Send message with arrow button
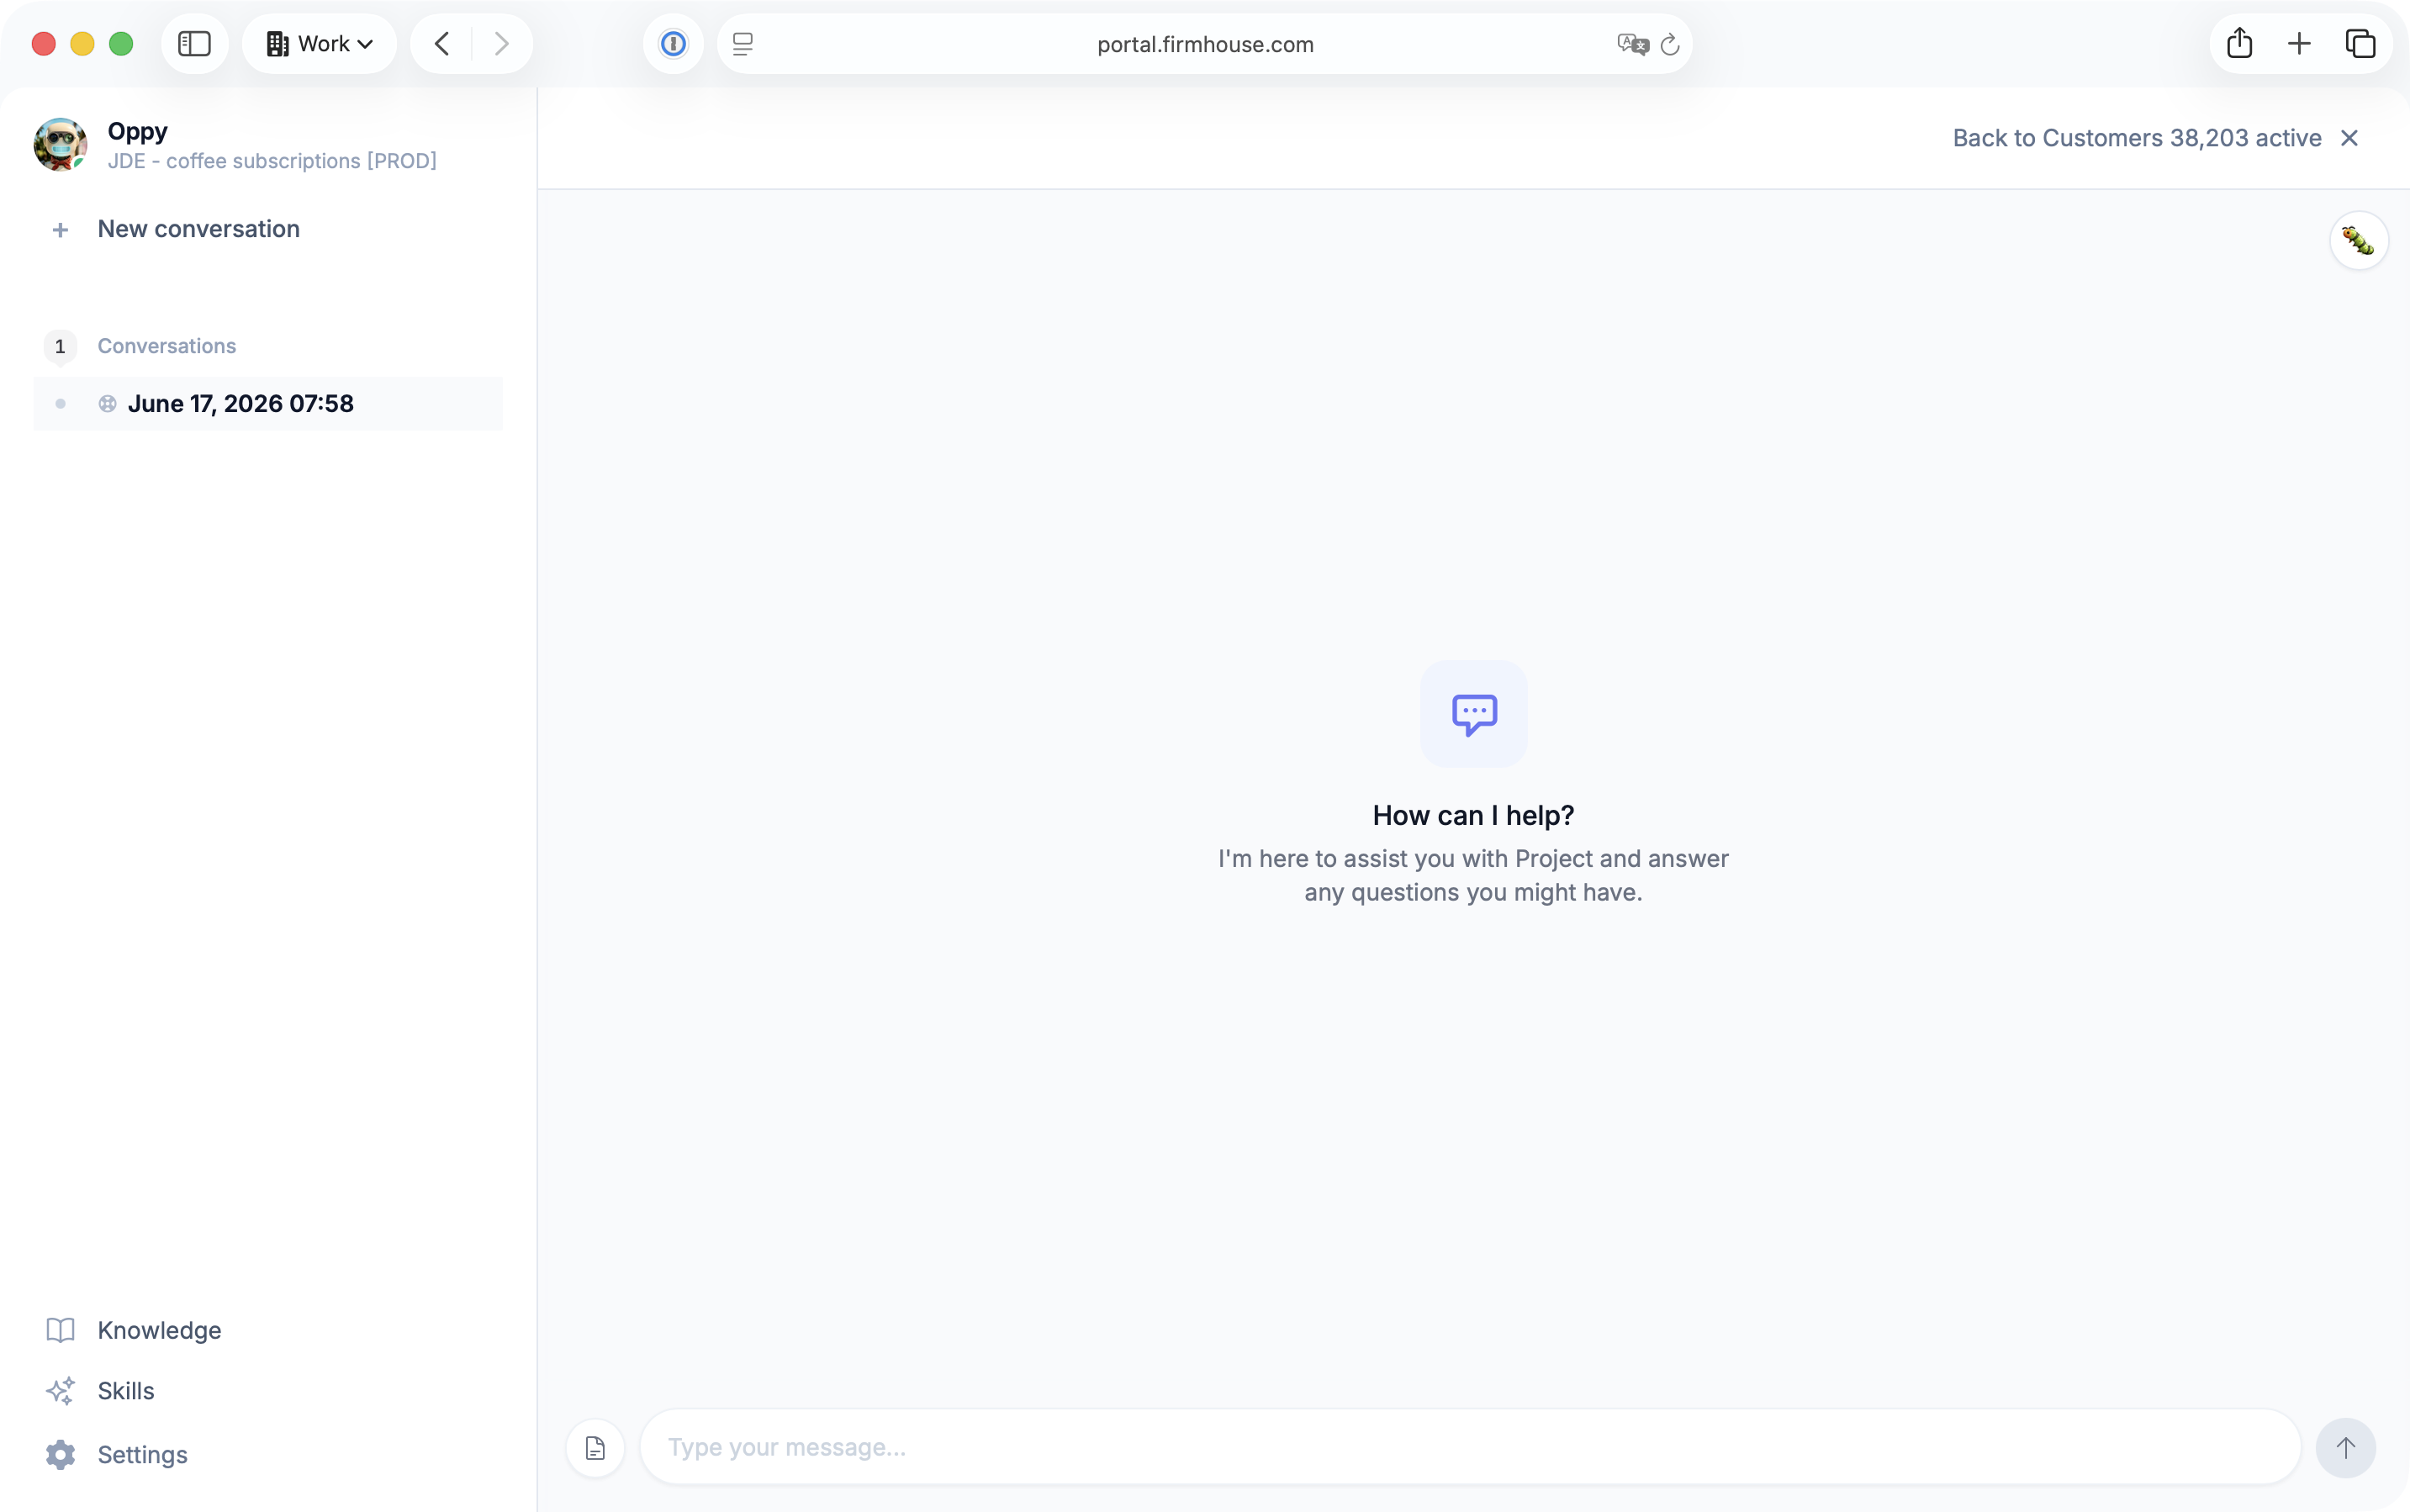This screenshot has width=2410, height=1512. pos(2345,1448)
